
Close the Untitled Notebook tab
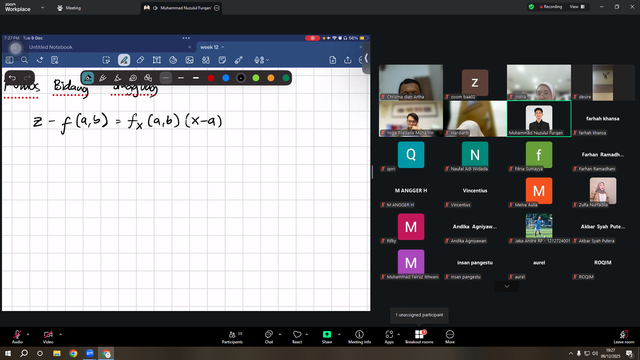pyautogui.click(x=189, y=47)
